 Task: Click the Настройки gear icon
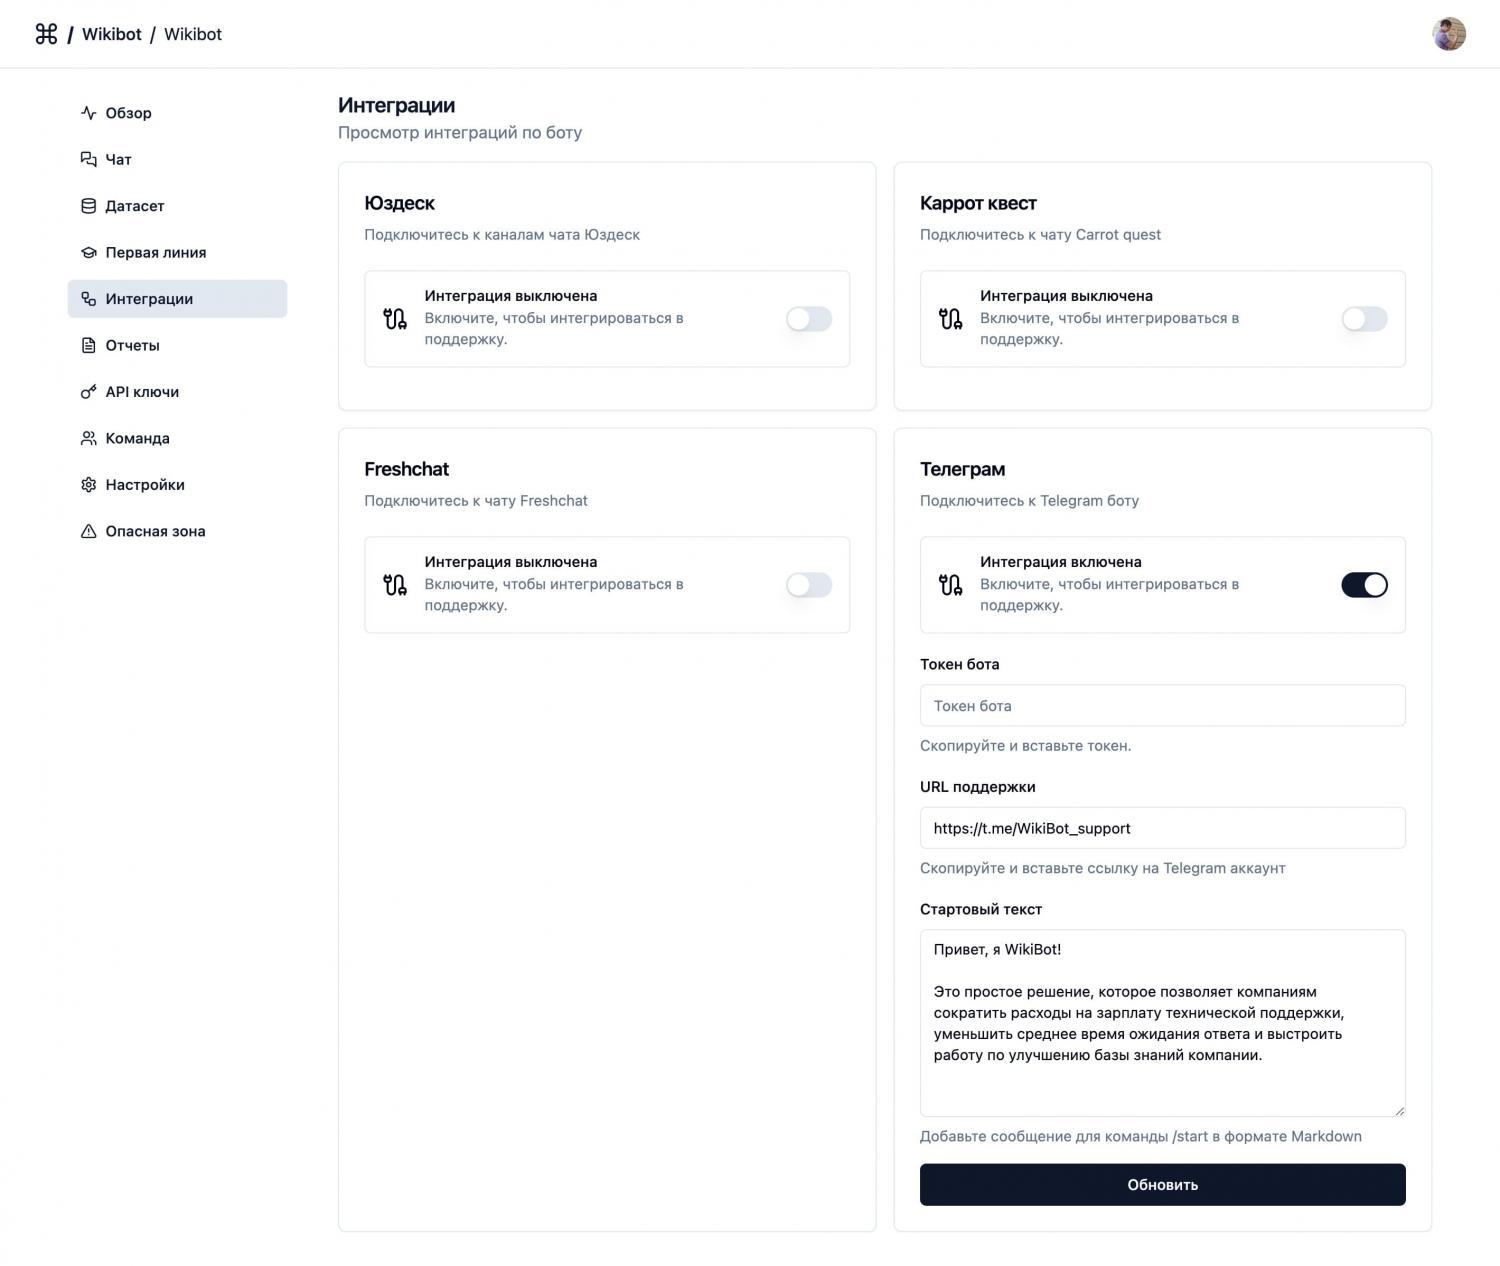tap(88, 485)
